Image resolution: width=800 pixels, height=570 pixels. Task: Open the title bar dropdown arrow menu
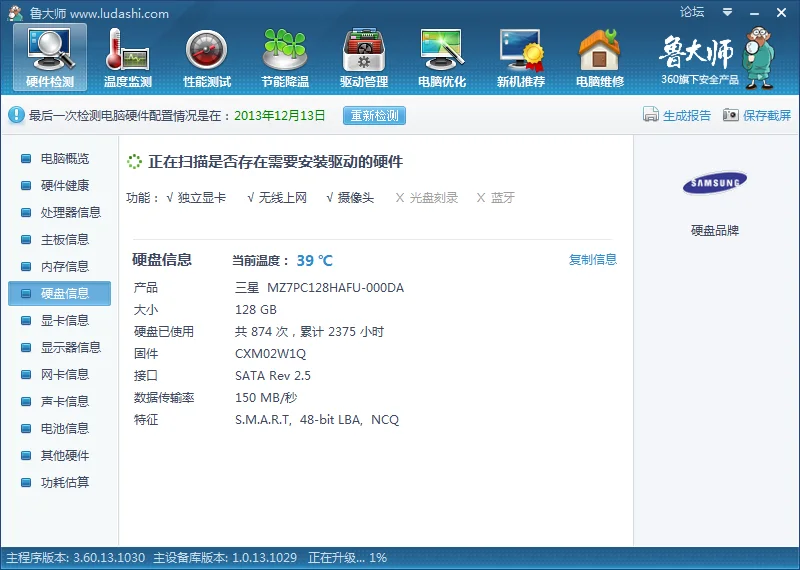pos(727,12)
